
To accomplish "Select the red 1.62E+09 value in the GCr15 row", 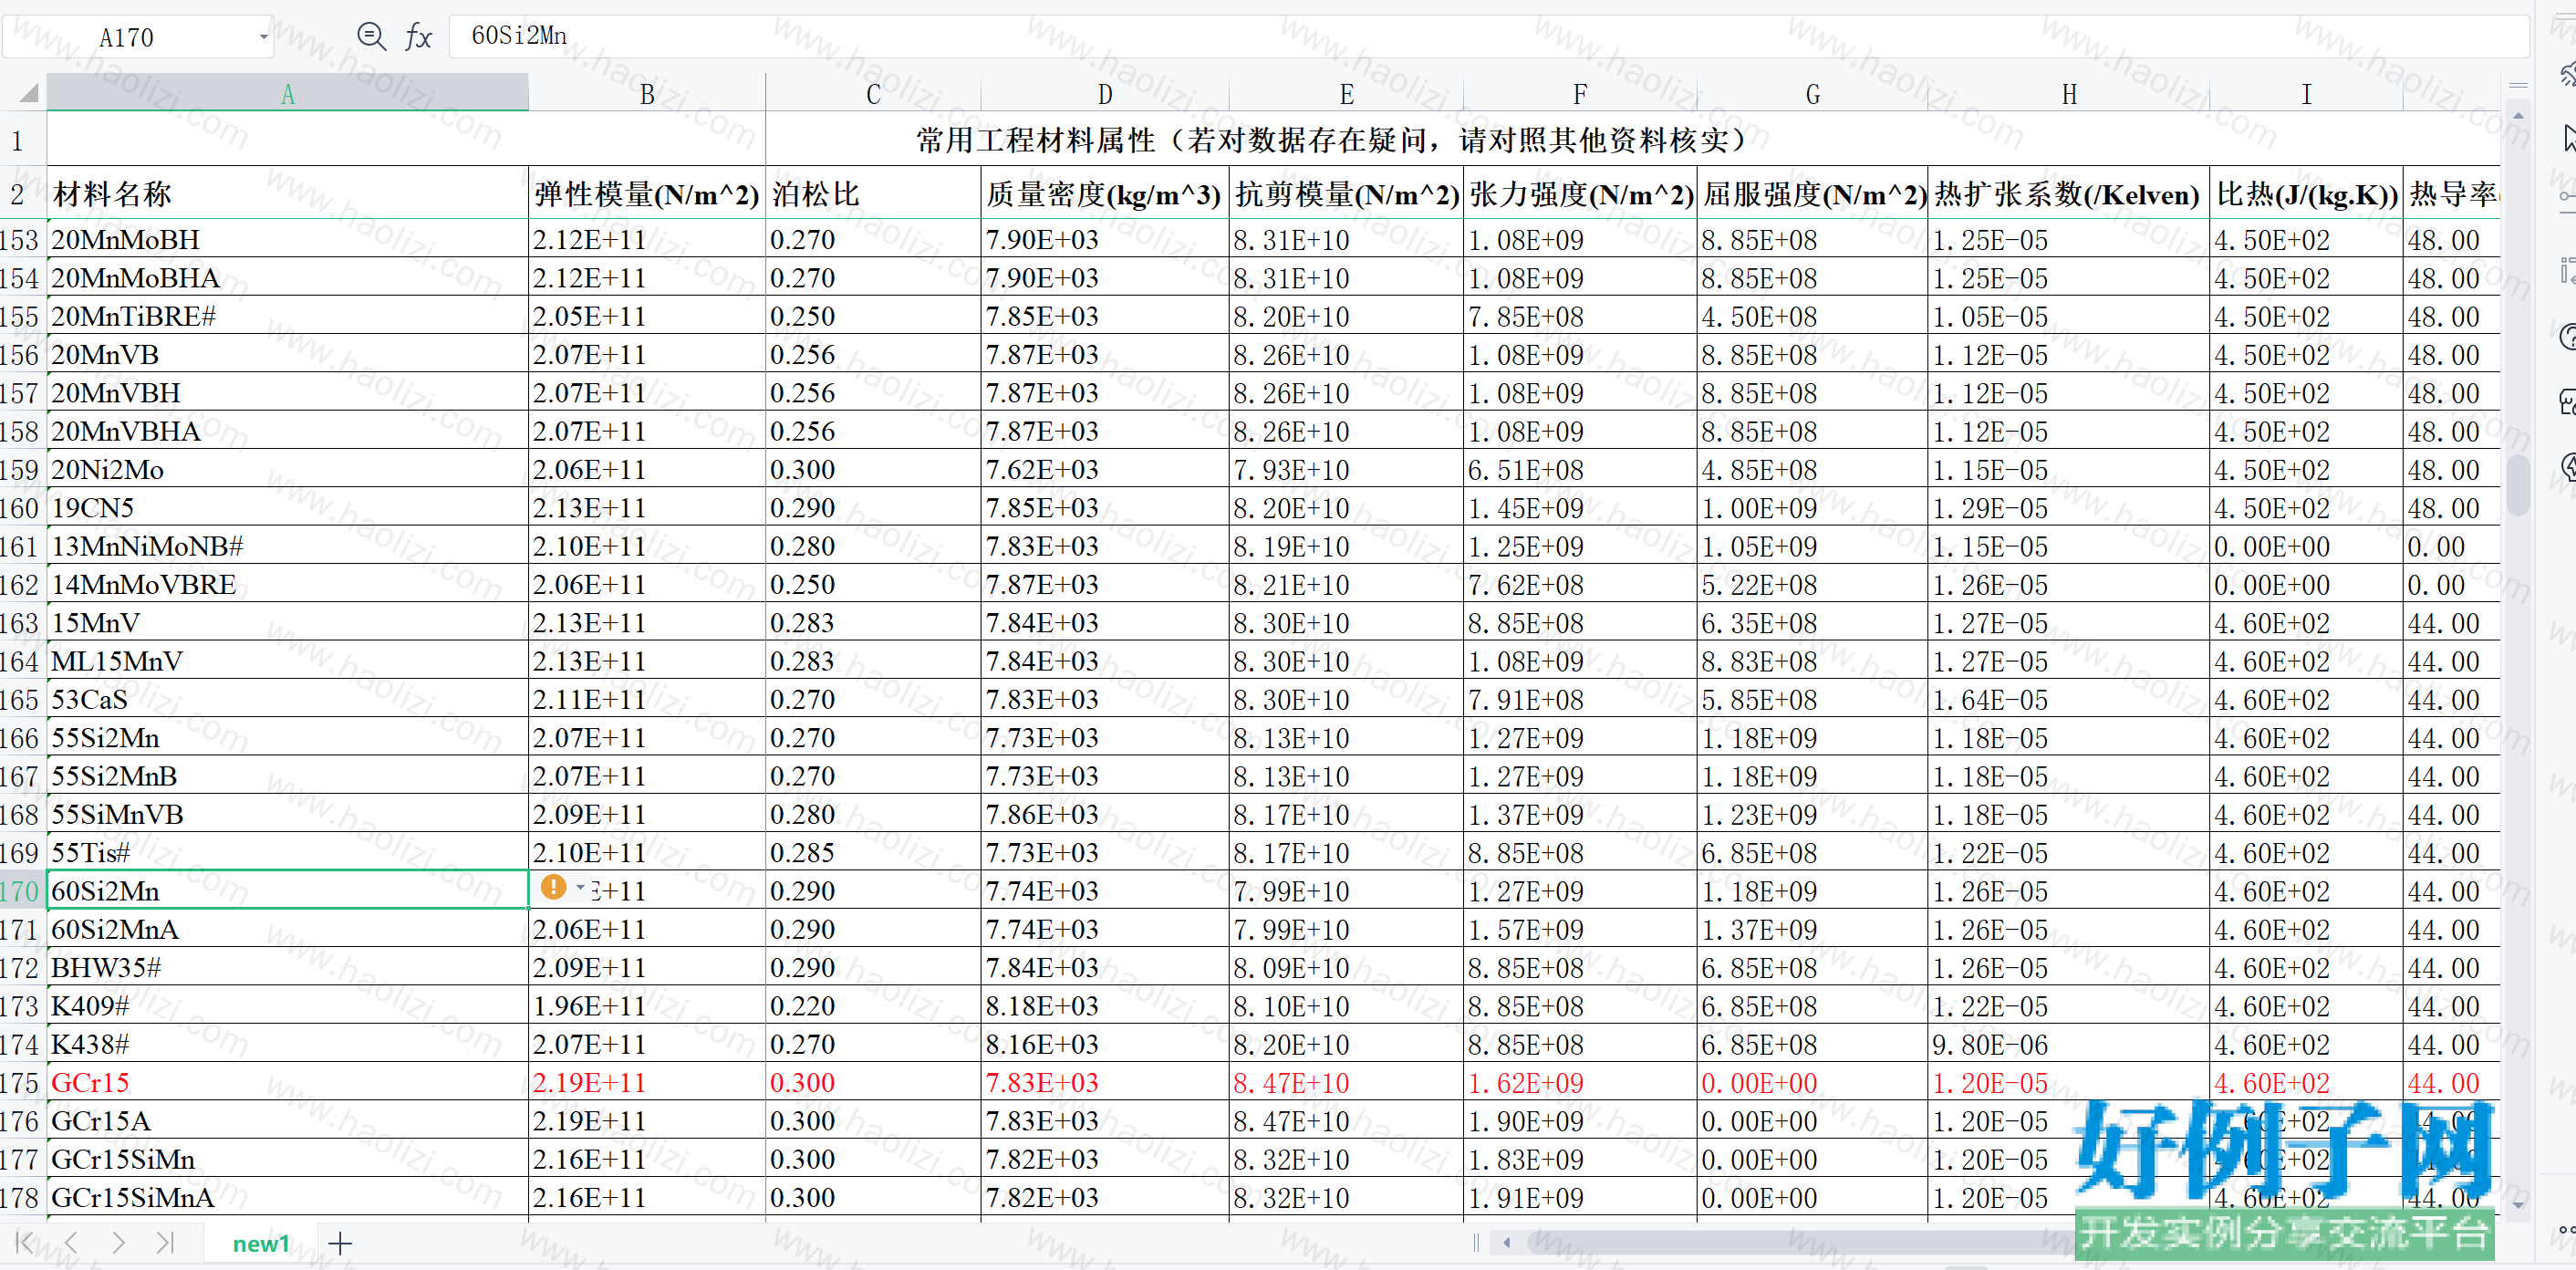I will click(1580, 1083).
